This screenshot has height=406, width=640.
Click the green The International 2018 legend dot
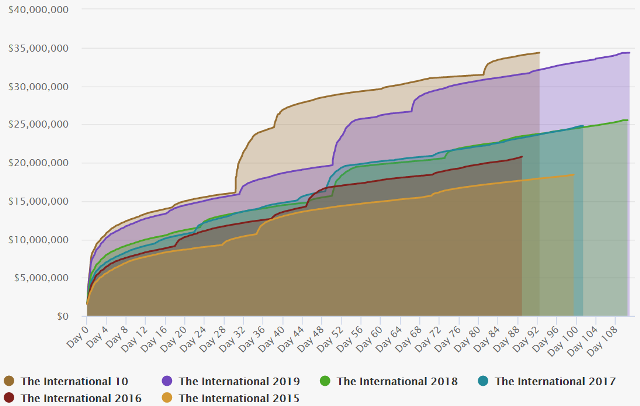324,381
